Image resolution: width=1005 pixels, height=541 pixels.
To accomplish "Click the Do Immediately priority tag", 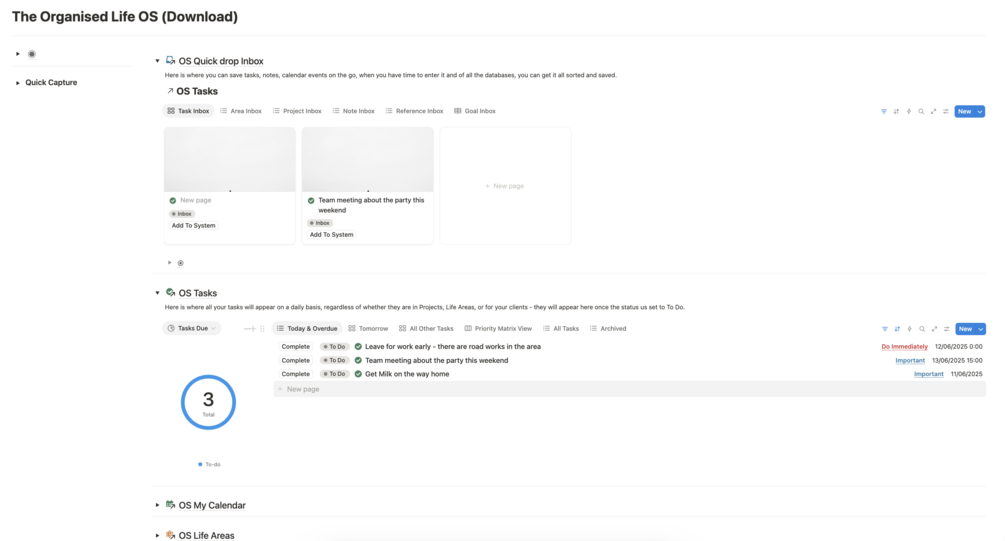I will 904,347.
